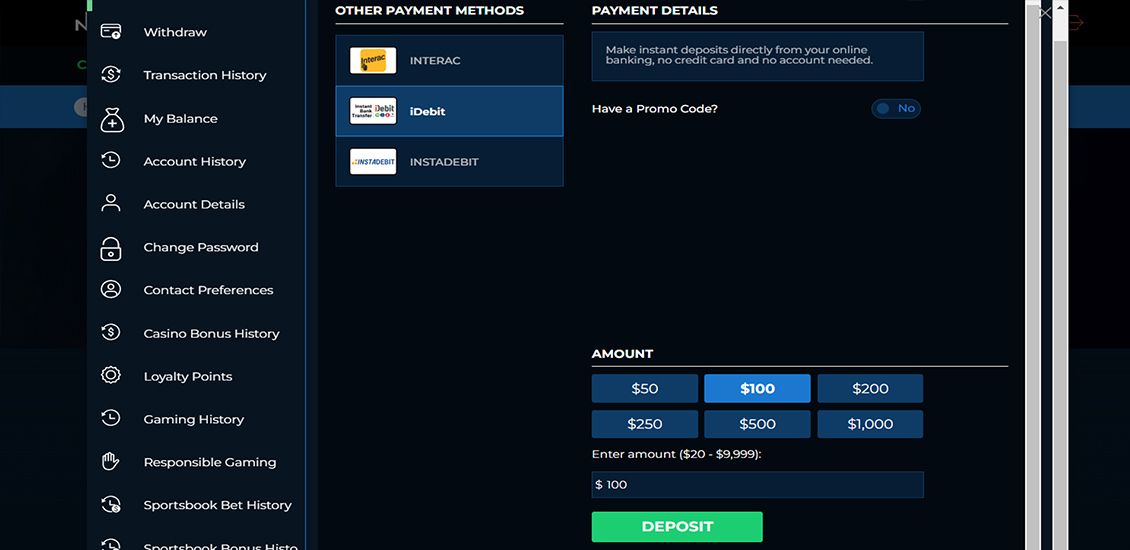Select INTERAC payment method

449,61
